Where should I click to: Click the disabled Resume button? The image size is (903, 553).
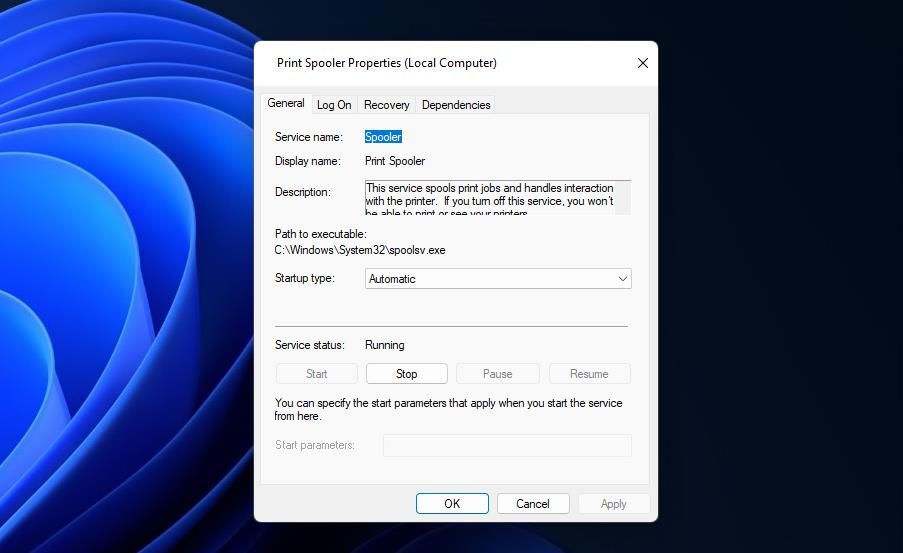[x=589, y=374]
